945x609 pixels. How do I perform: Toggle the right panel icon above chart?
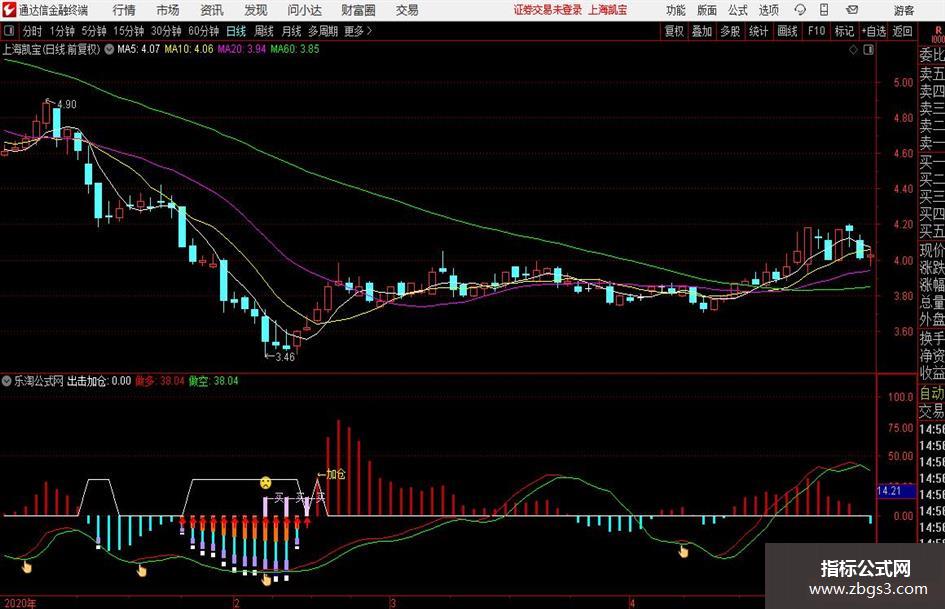point(868,50)
